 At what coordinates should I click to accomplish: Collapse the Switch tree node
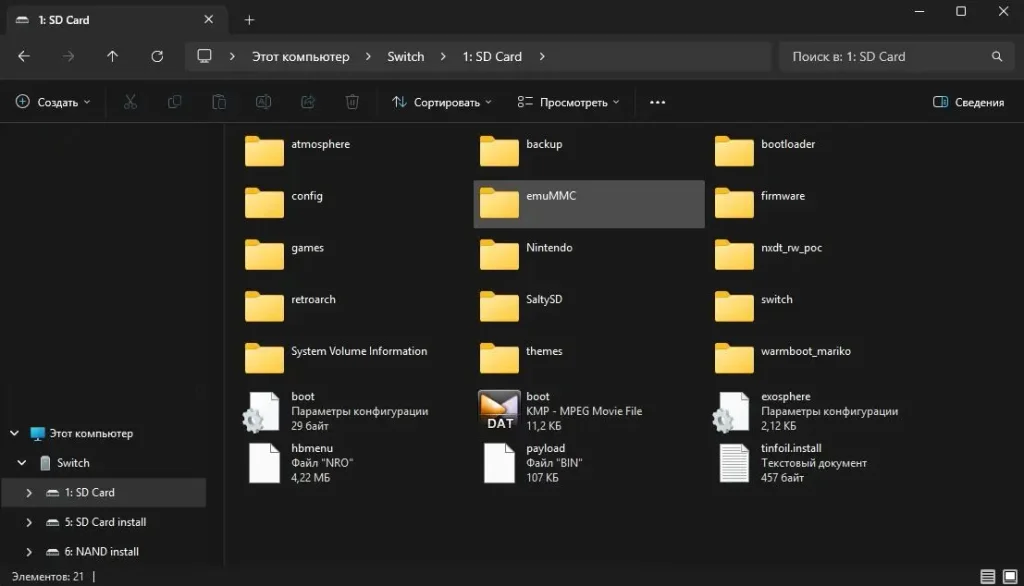(x=22, y=463)
